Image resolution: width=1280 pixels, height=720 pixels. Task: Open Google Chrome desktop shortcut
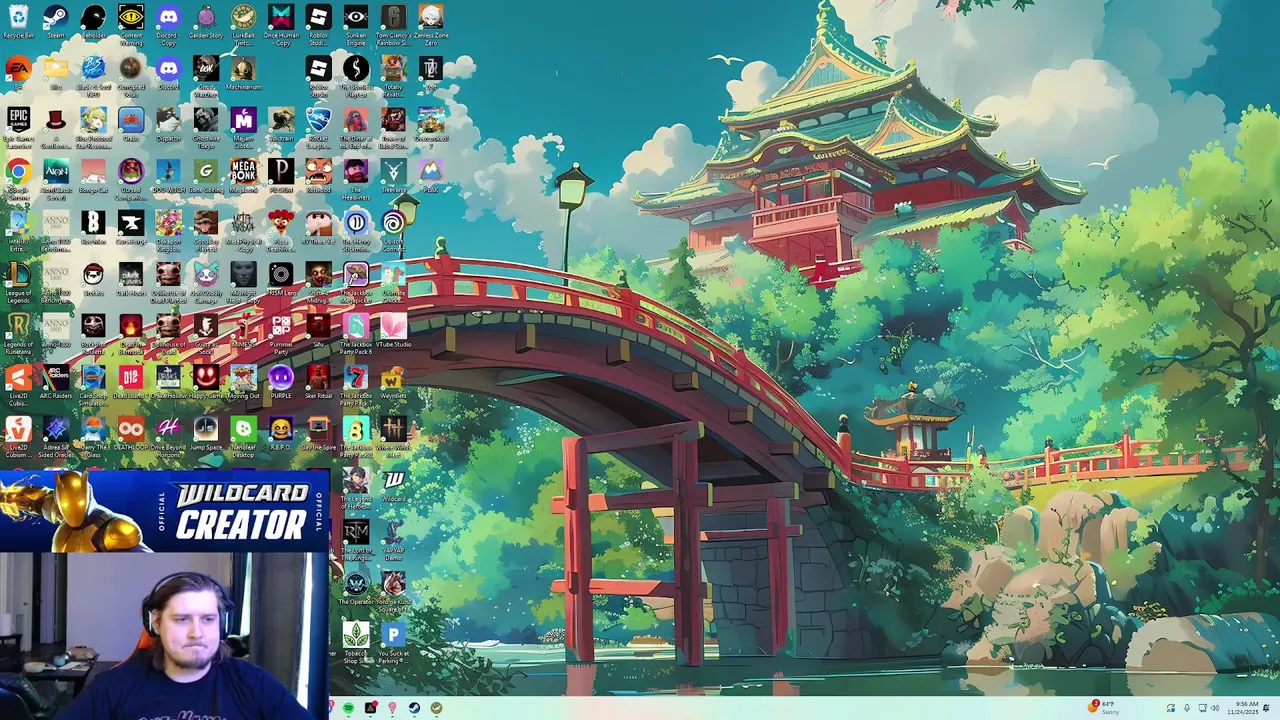tap(18, 178)
